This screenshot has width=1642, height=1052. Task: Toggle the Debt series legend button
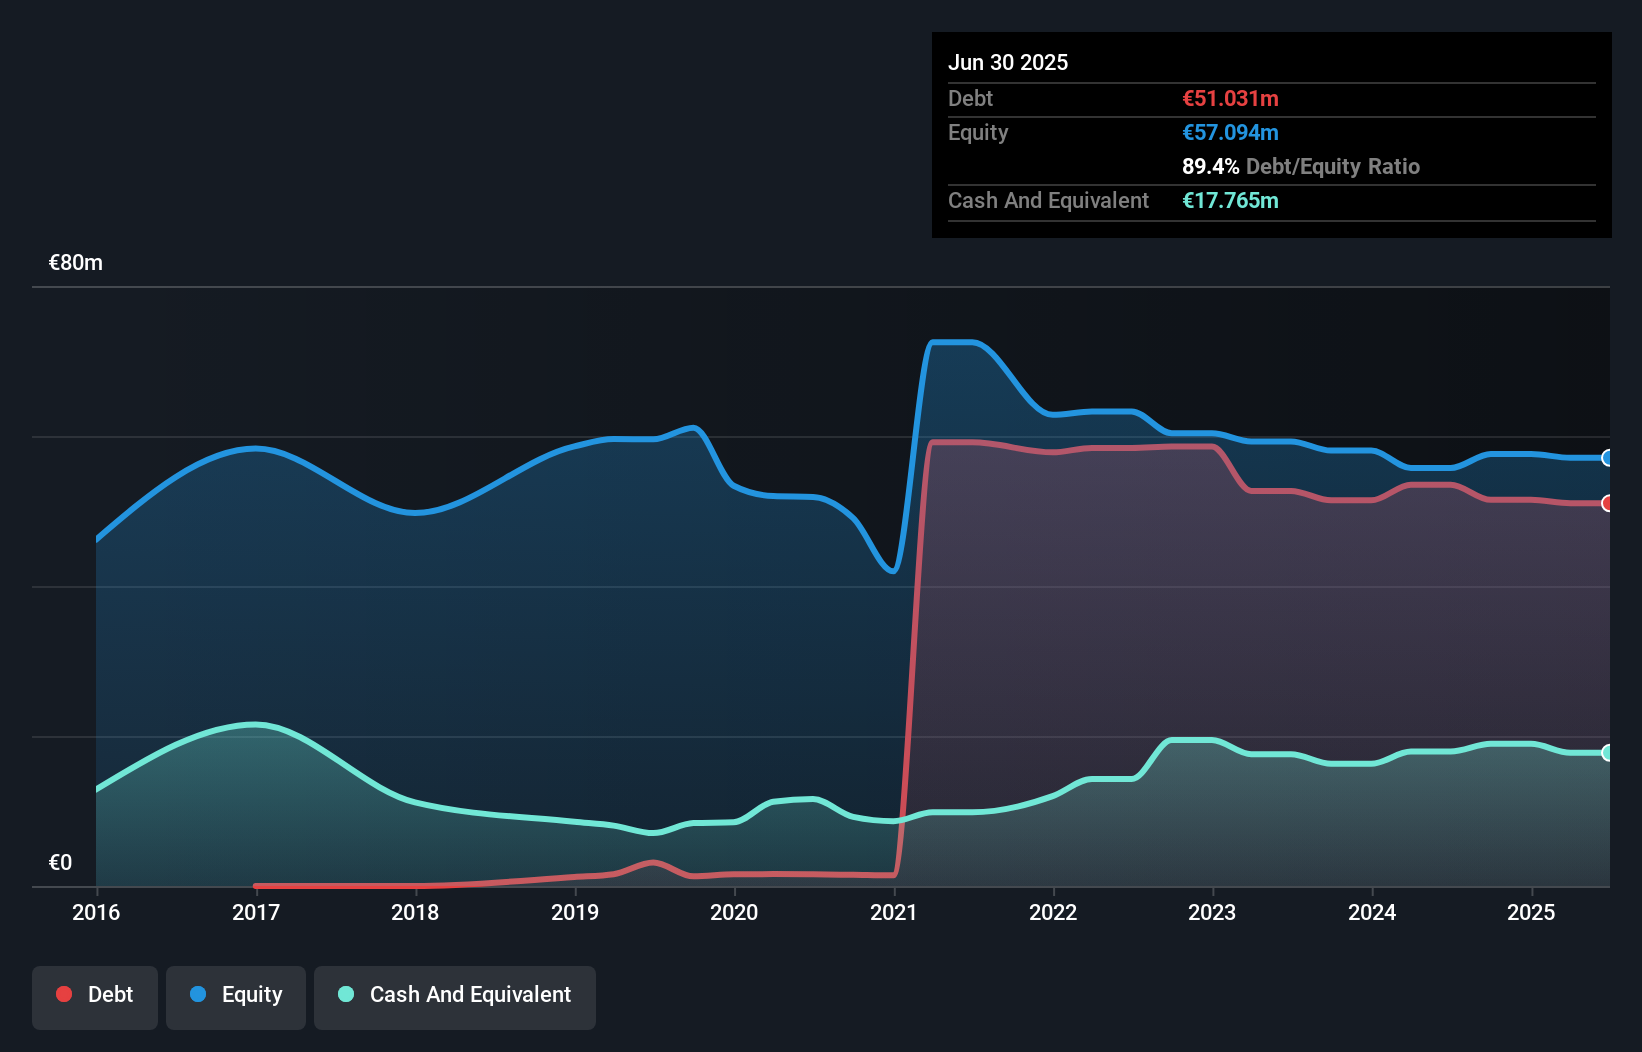tap(95, 997)
